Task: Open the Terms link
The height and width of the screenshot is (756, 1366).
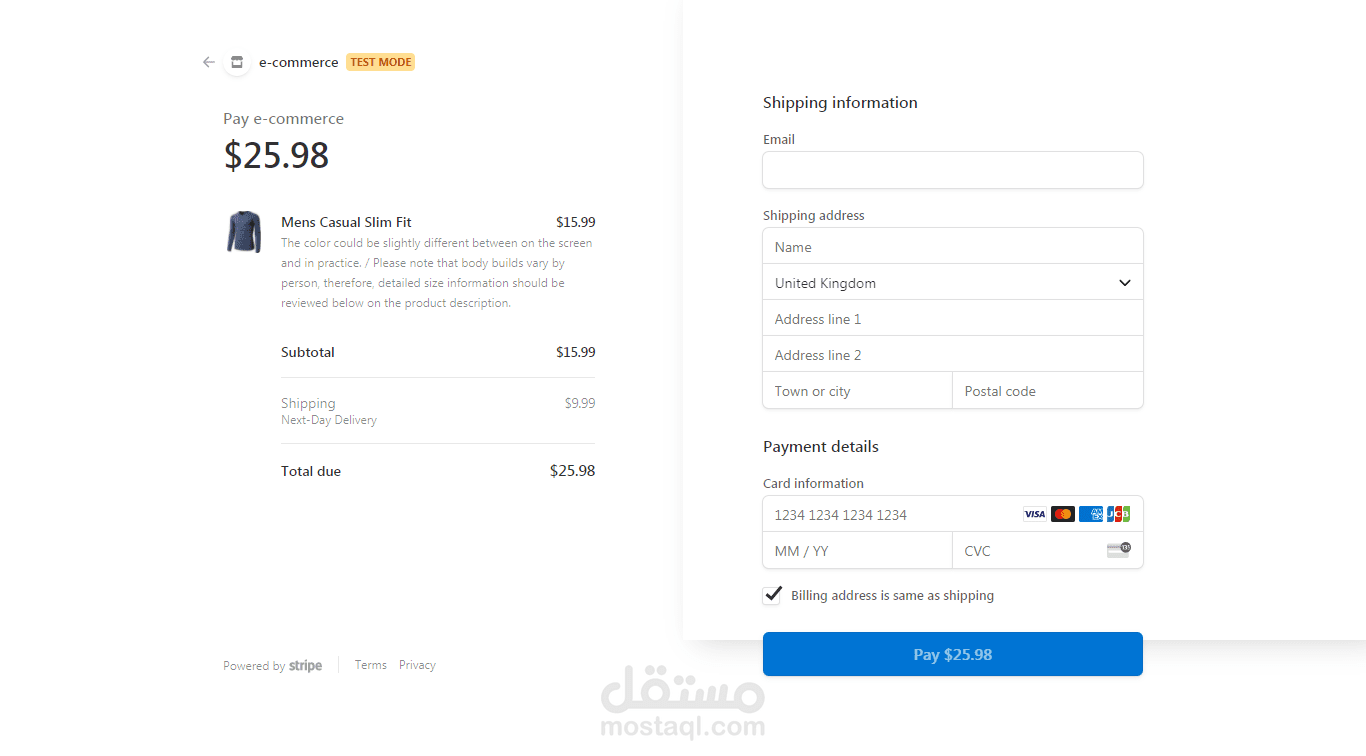Action: tap(370, 665)
